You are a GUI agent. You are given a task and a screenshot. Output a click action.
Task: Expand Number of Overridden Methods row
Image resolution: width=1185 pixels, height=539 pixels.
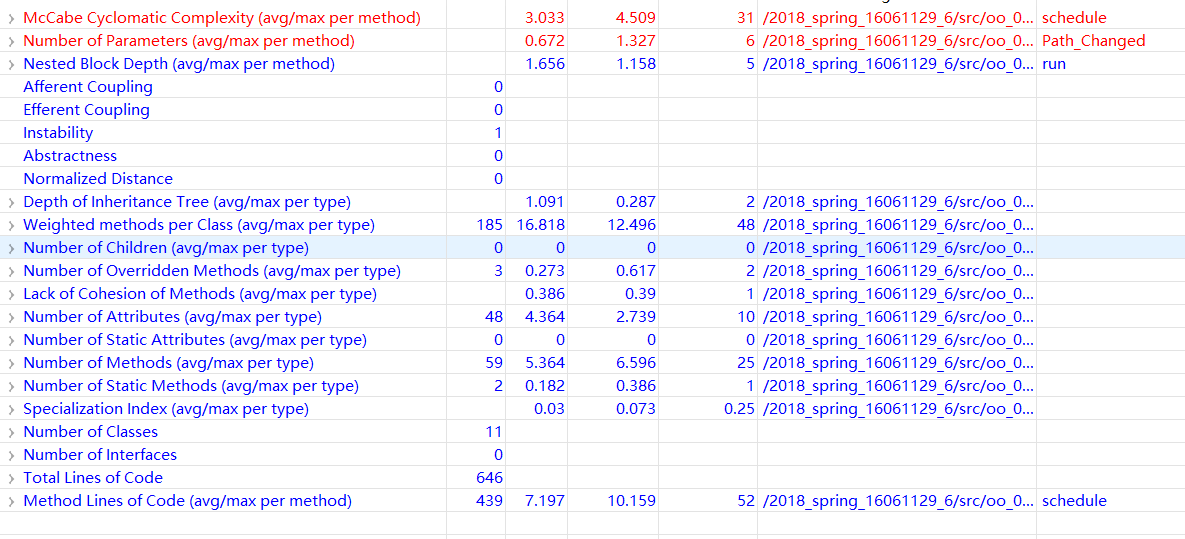(11, 271)
